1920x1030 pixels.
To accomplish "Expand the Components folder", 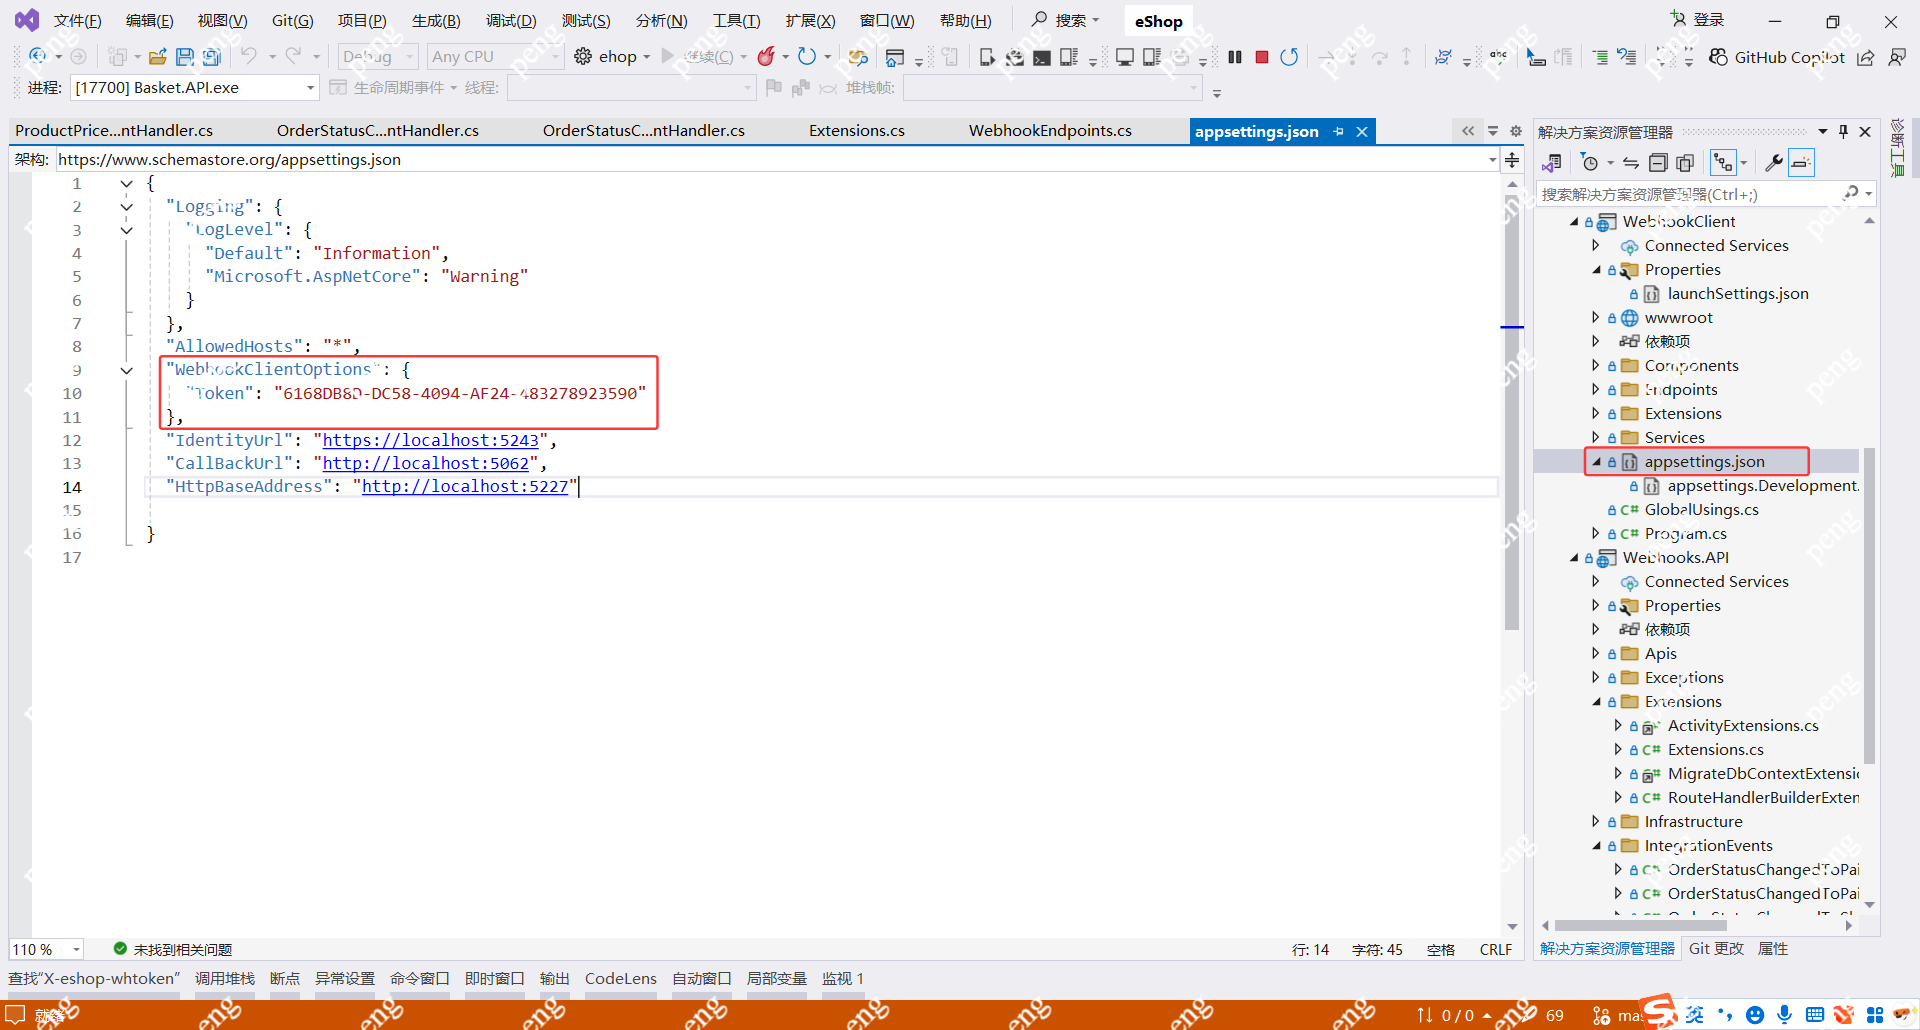I will pos(1596,366).
